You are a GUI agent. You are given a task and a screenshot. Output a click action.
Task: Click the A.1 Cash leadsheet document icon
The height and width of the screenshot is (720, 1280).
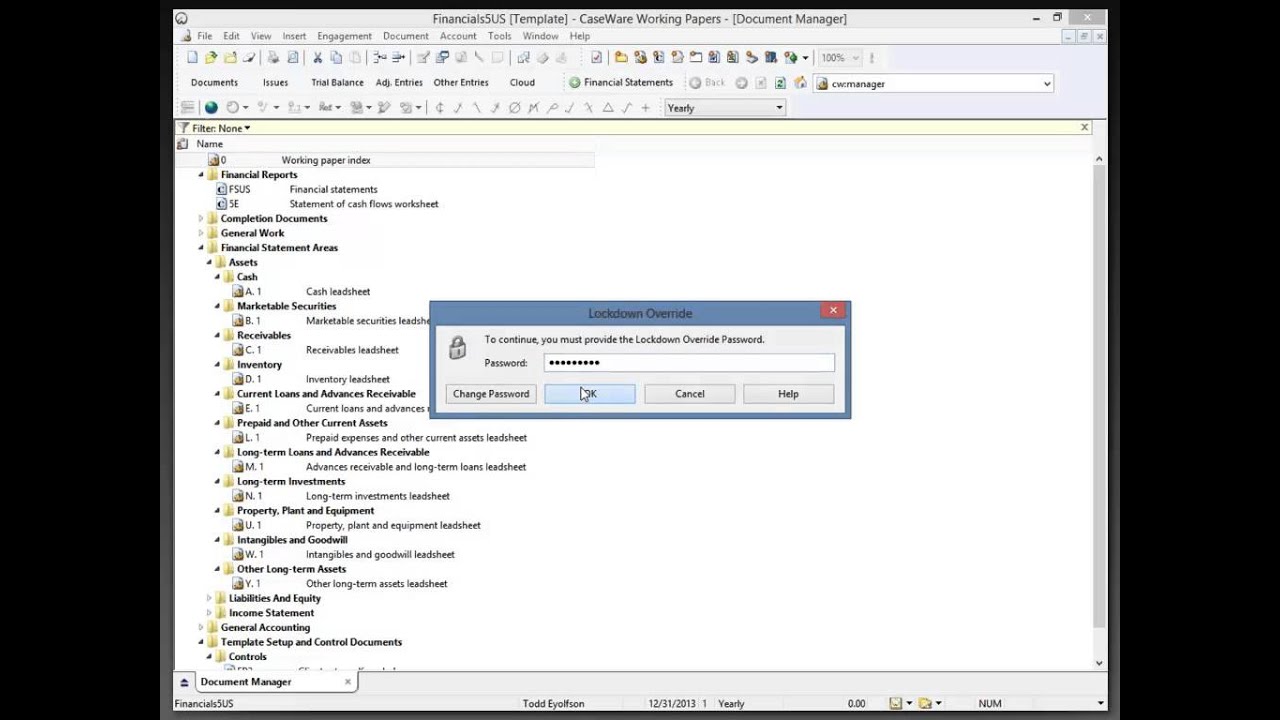[238, 291]
